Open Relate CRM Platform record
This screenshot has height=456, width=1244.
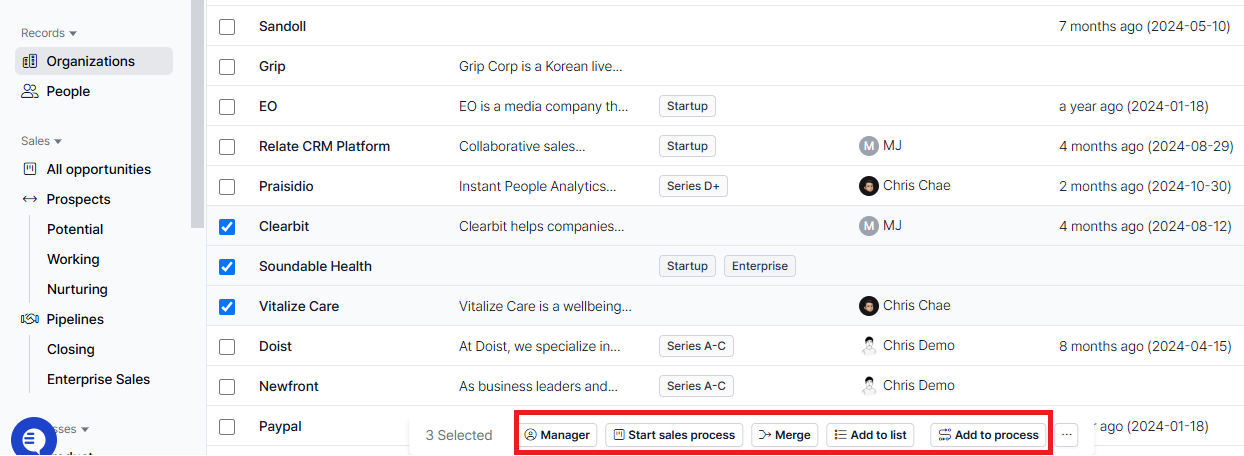point(324,146)
